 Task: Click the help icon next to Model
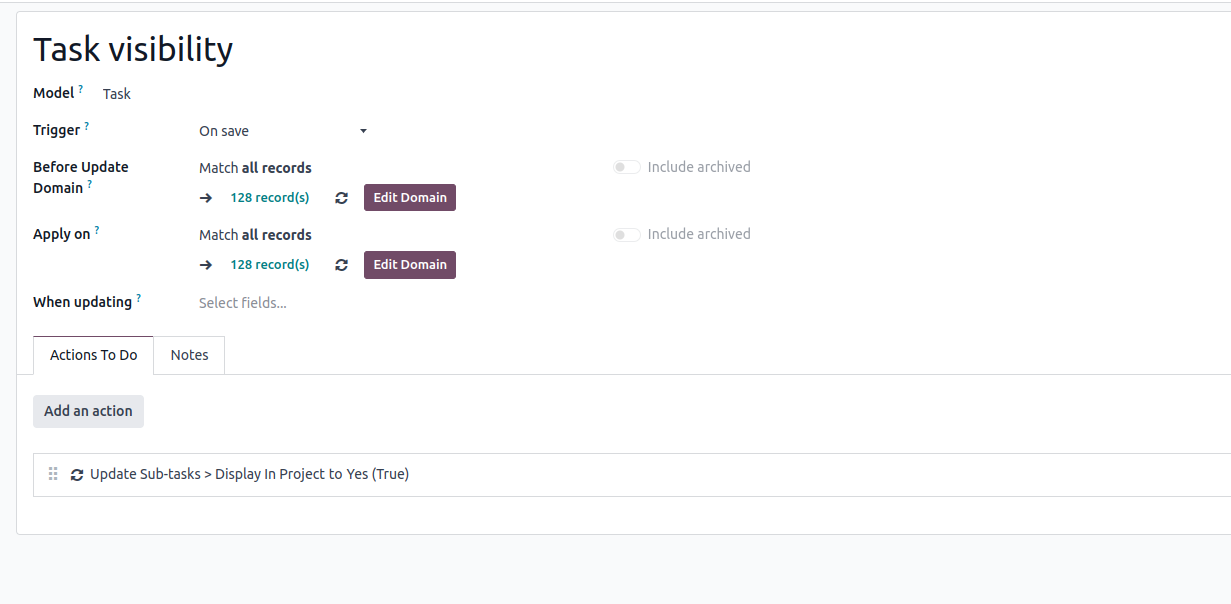pyautogui.click(x=81, y=89)
